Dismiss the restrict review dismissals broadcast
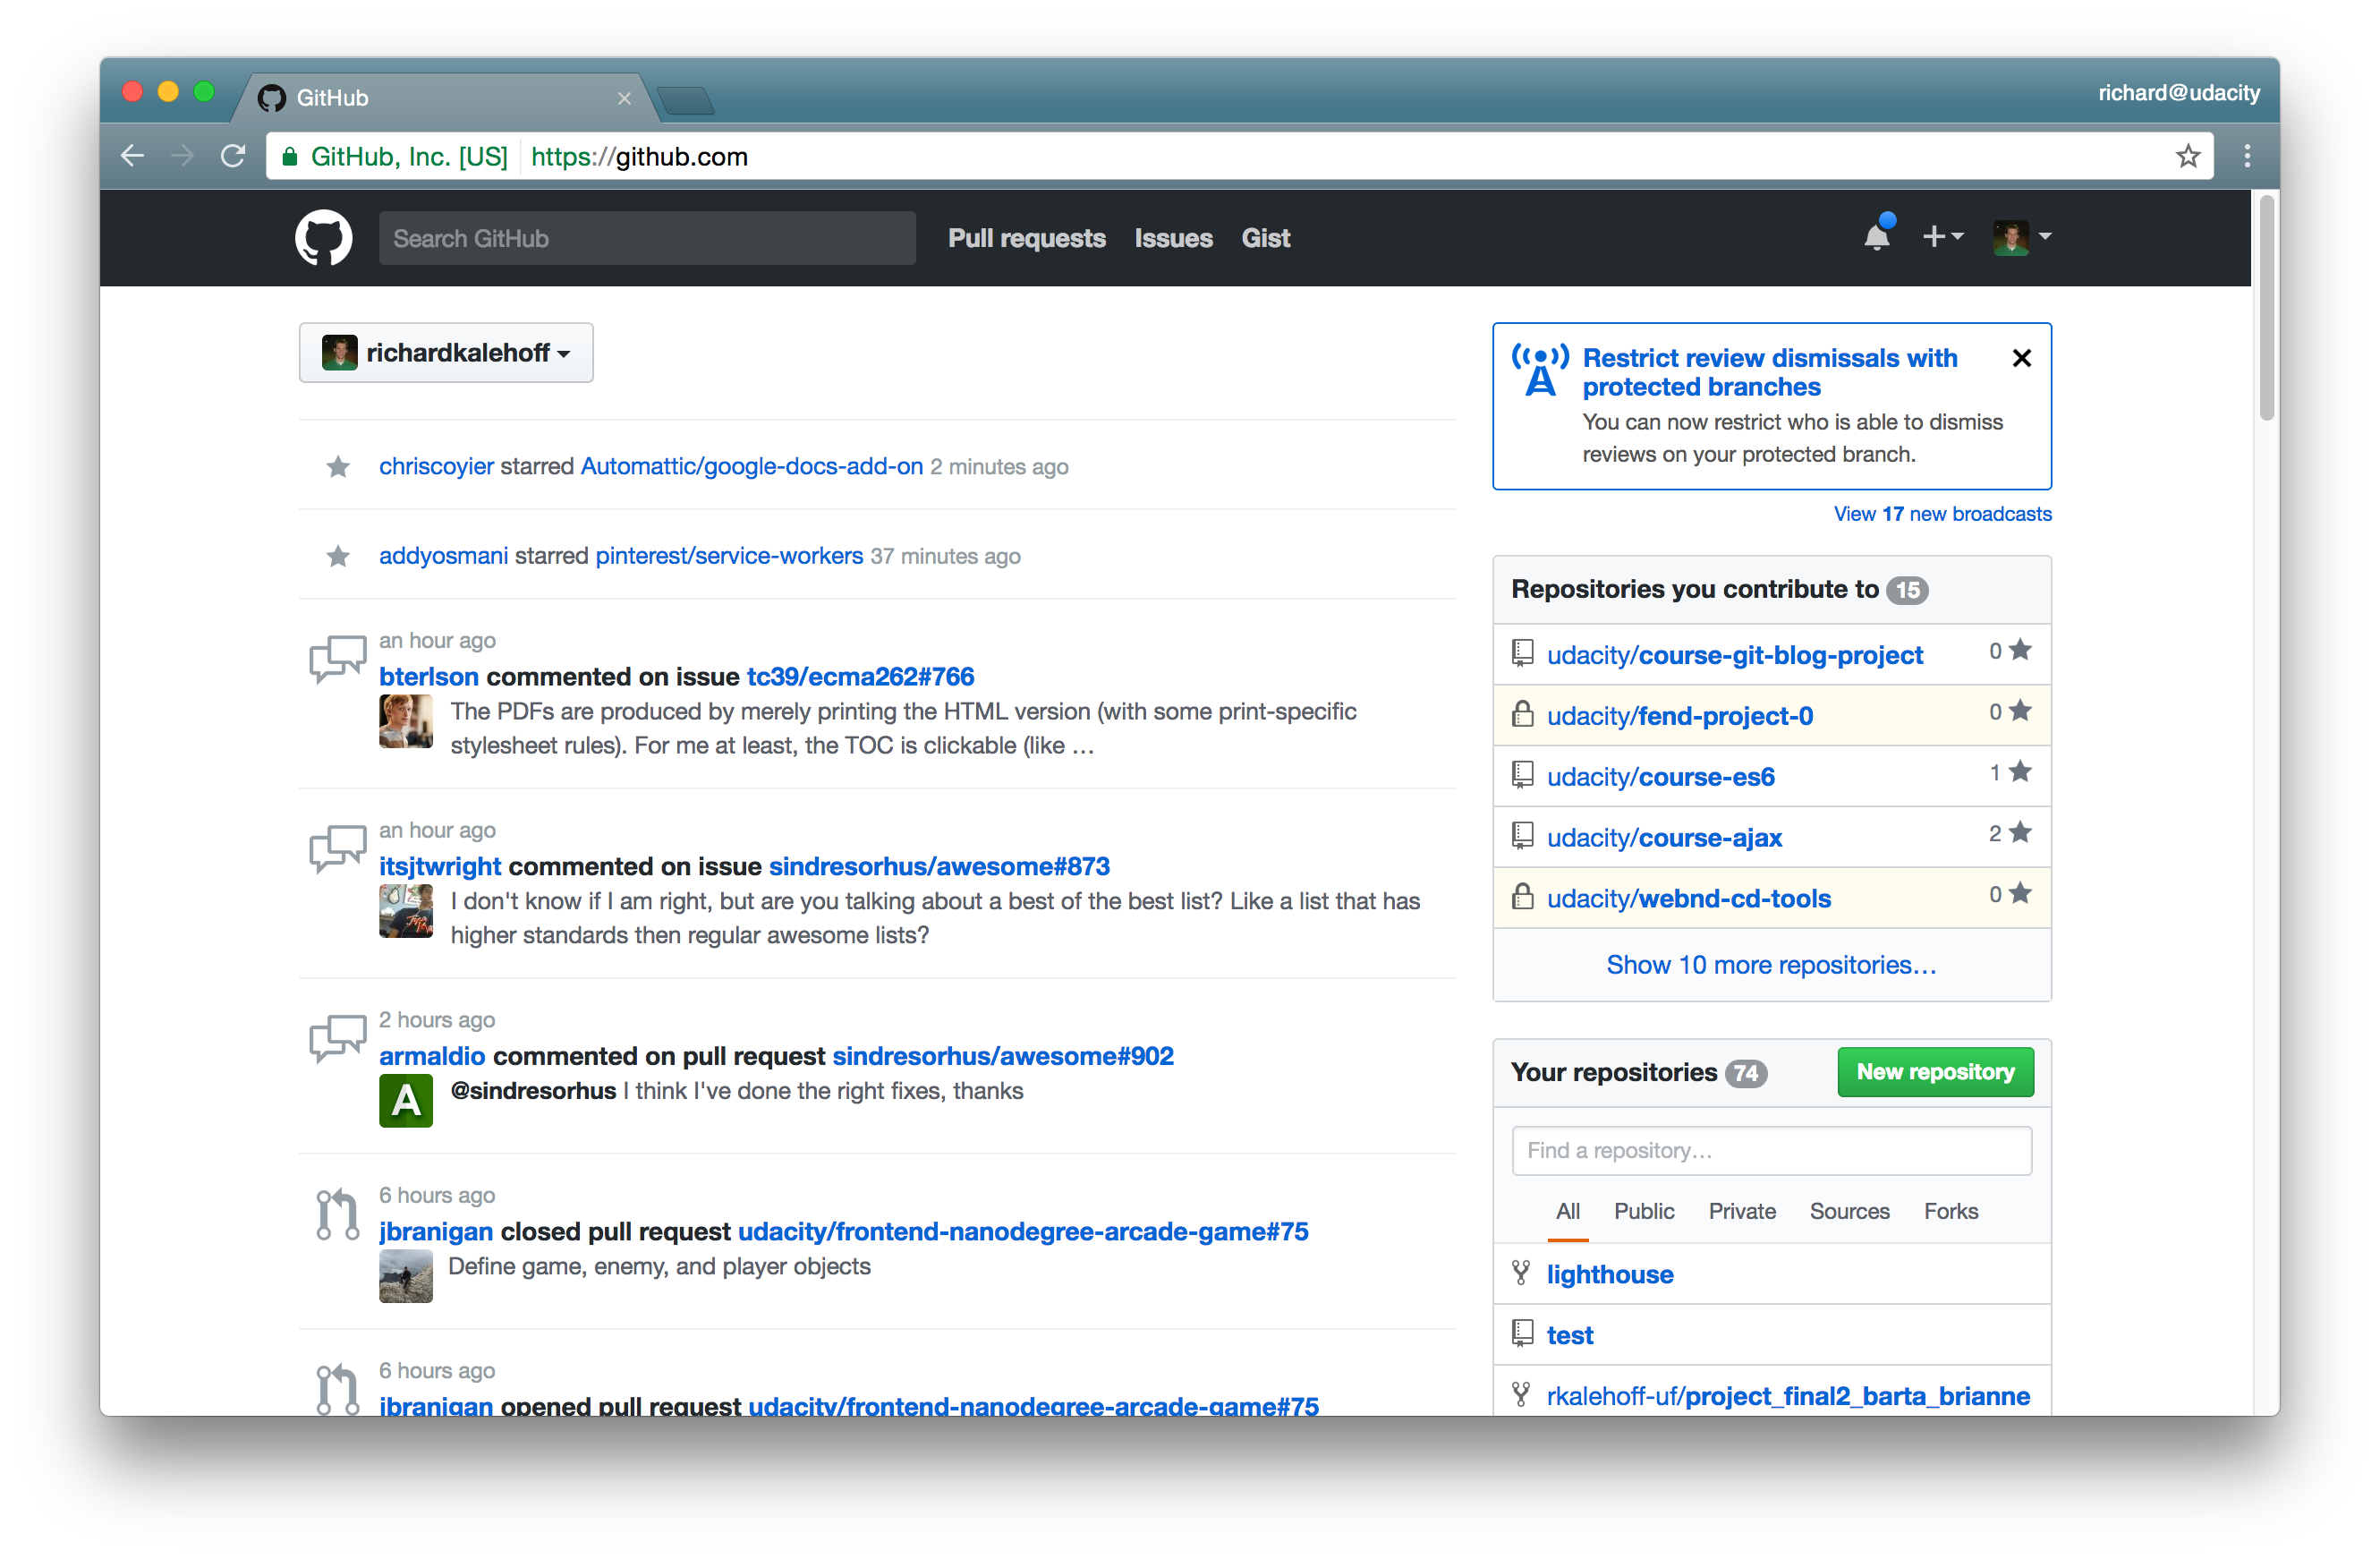The width and height of the screenshot is (2380, 1559). pyautogui.click(x=2021, y=359)
